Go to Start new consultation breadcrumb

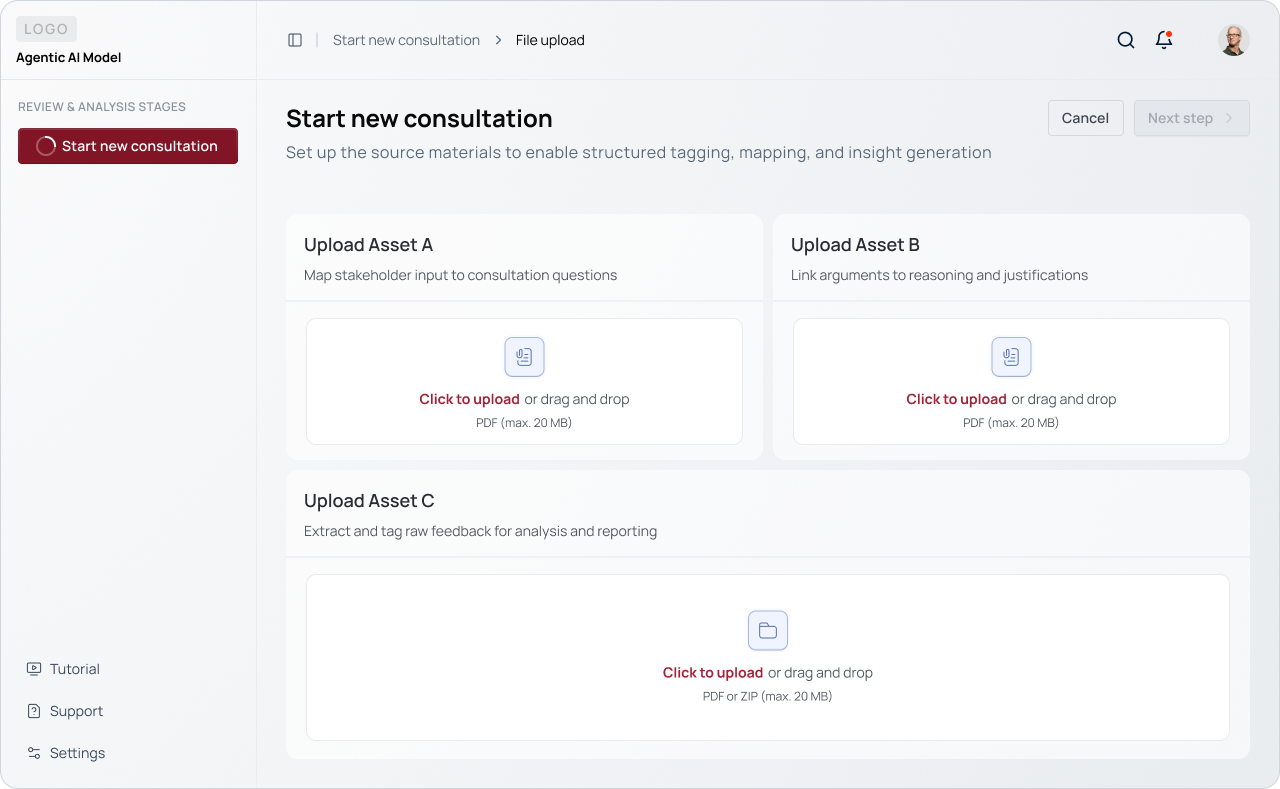coord(406,40)
